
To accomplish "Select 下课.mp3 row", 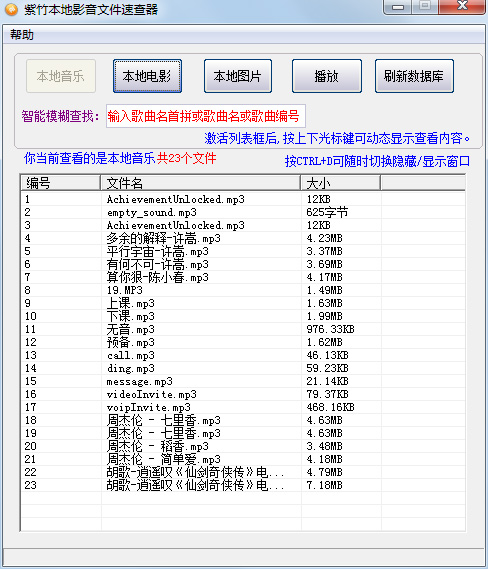I will click(x=242, y=316).
